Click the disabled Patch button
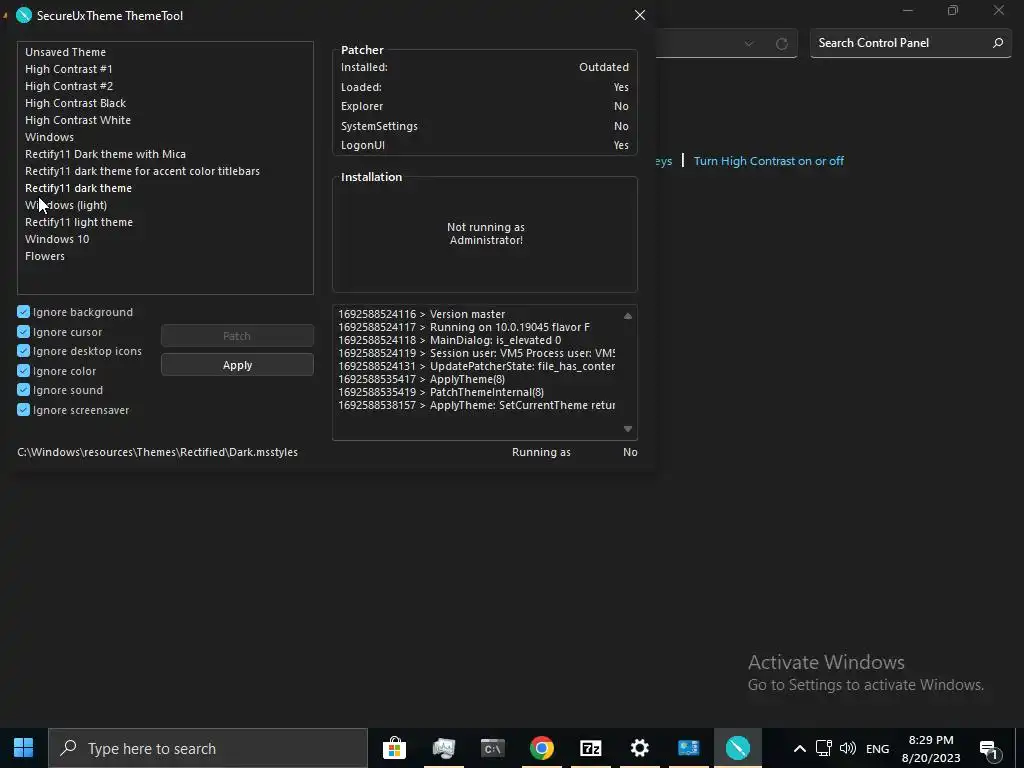 (237, 336)
